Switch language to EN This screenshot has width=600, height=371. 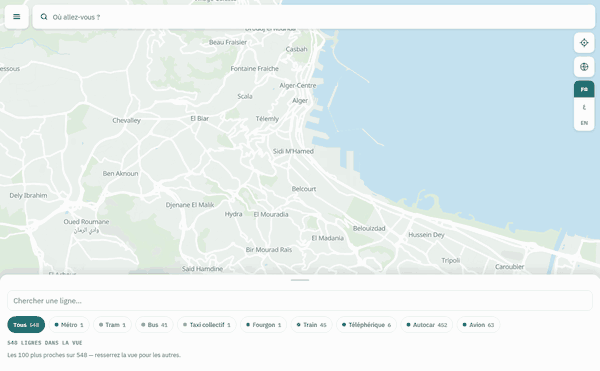[x=584, y=123]
